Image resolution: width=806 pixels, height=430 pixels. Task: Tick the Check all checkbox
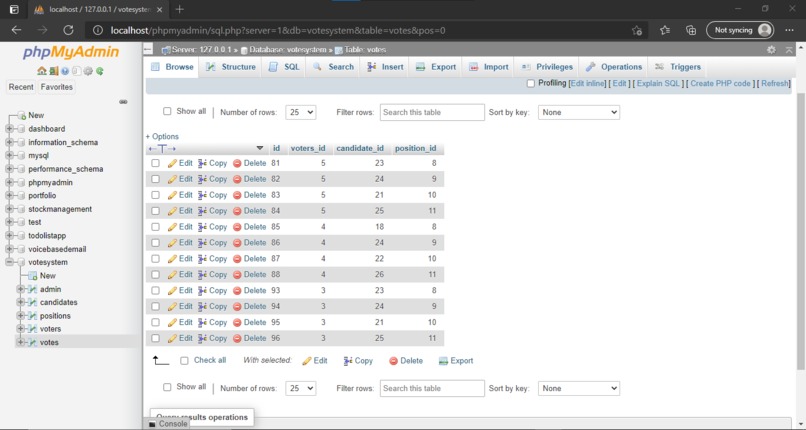point(184,361)
